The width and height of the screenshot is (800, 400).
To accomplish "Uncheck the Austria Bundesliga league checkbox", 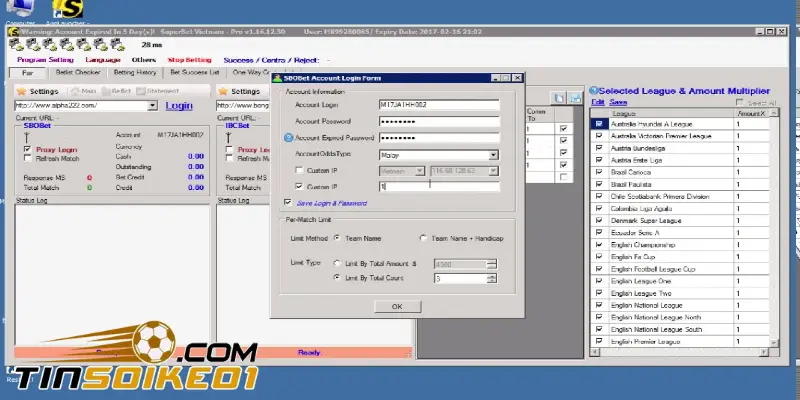I will pos(598,148).
